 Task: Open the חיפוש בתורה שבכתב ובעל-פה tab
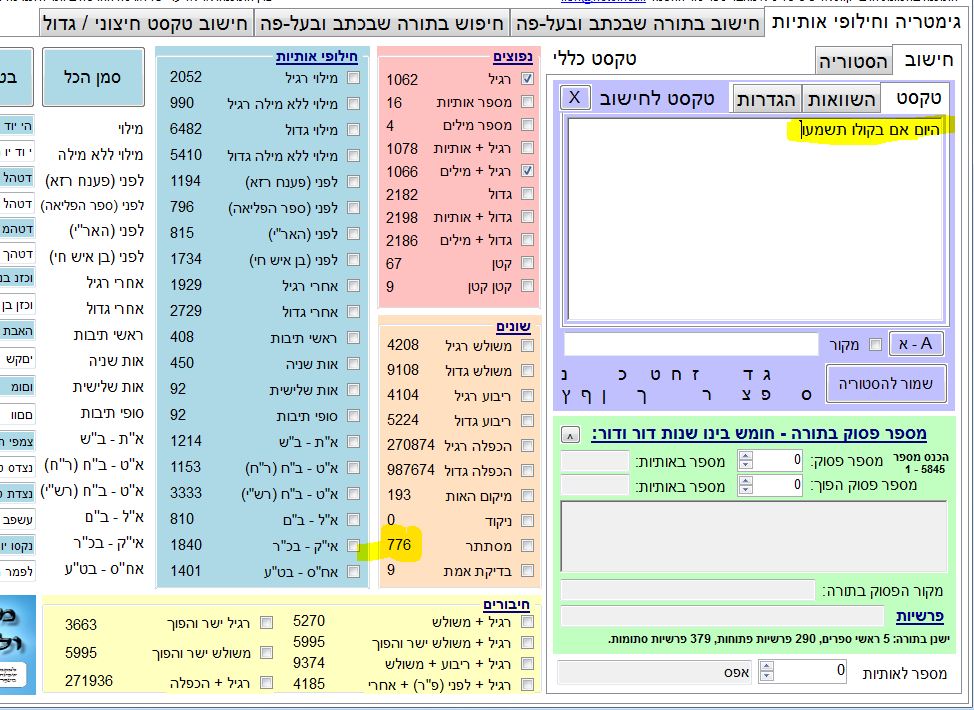(383, 22)
